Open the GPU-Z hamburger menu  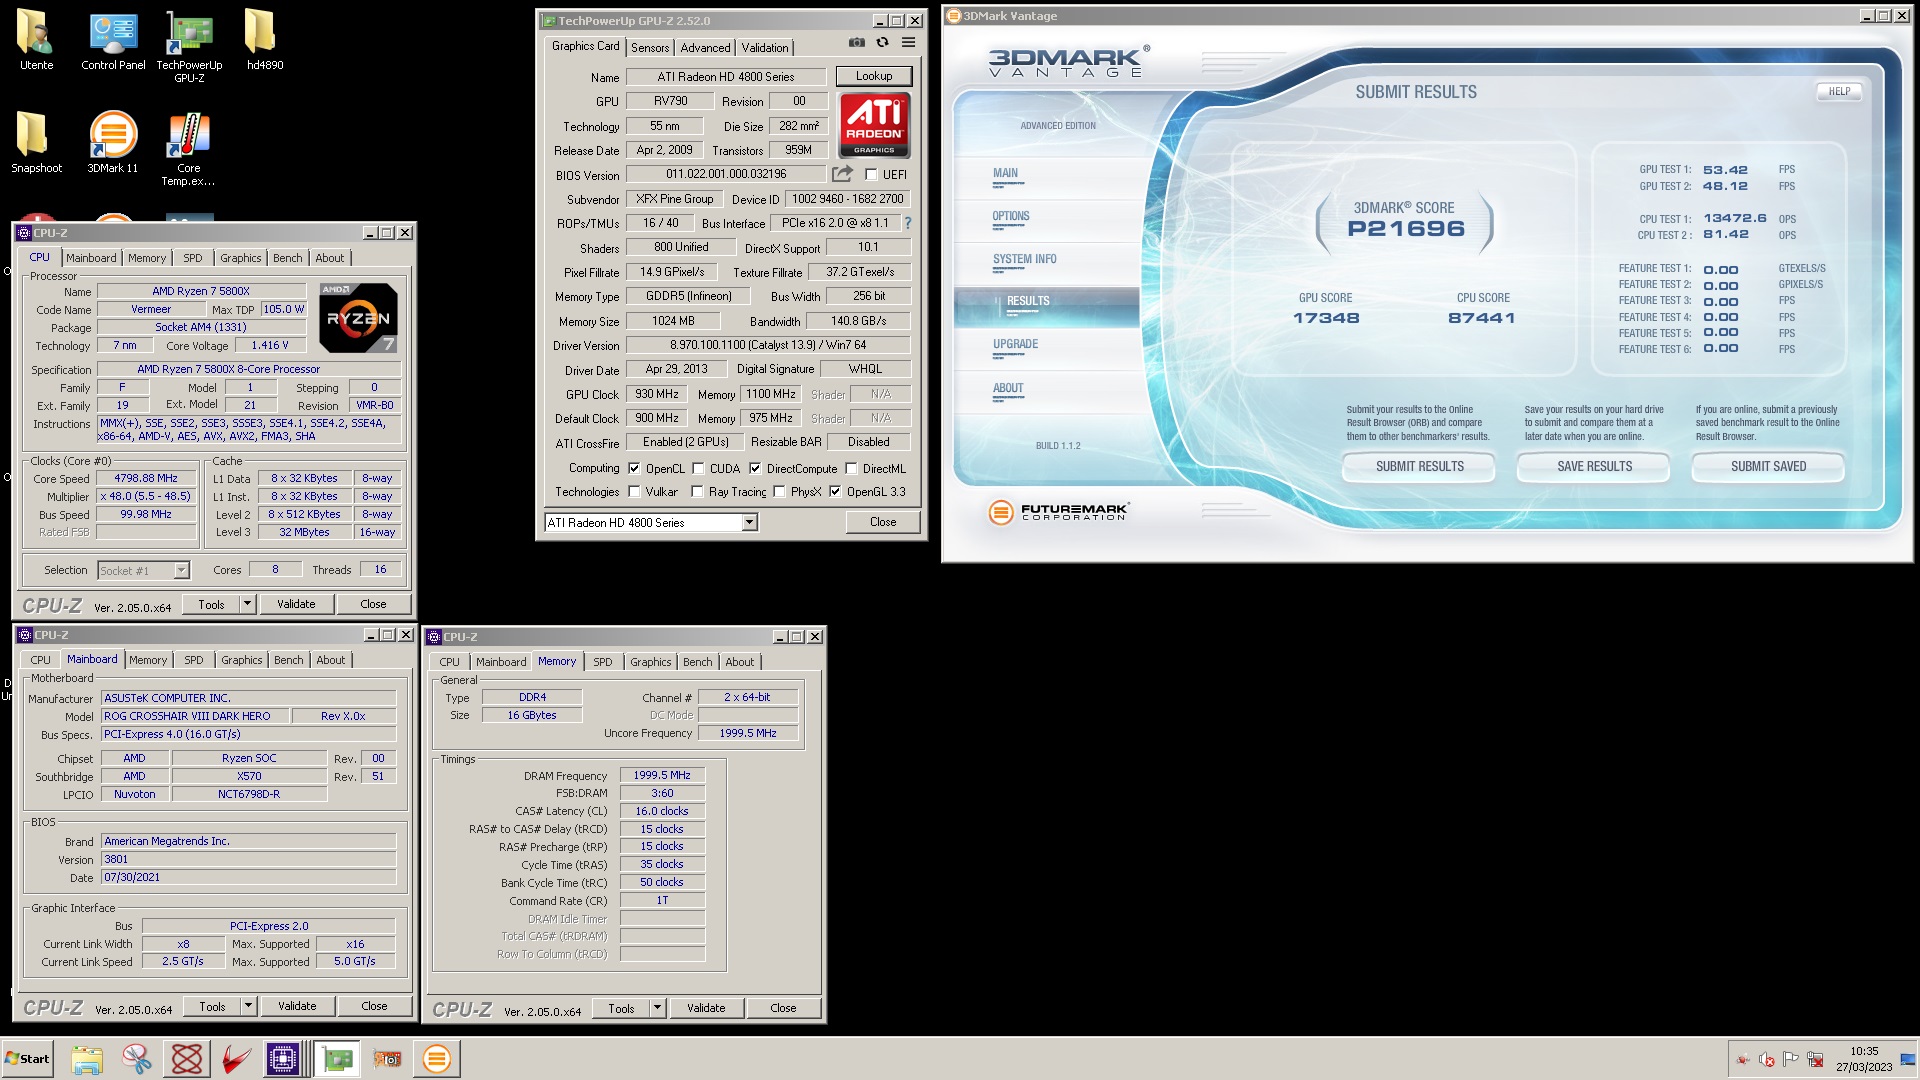click(908, 43)
